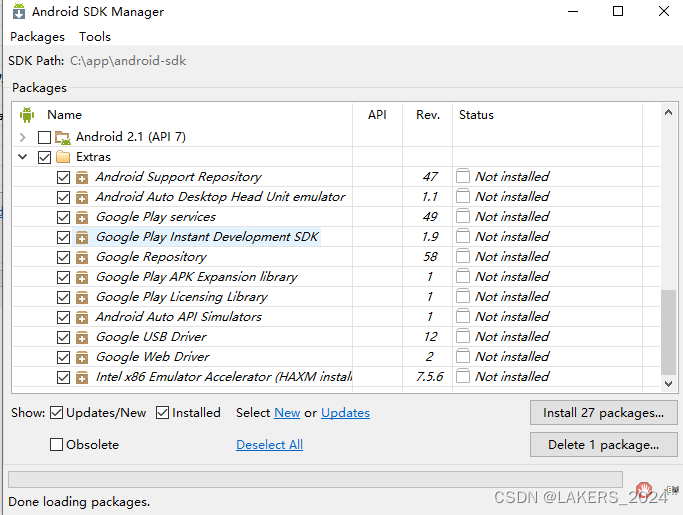Screen dimensions: 683x515
Task: Click the Google Web Driver package icon
Action: (82, 357)
